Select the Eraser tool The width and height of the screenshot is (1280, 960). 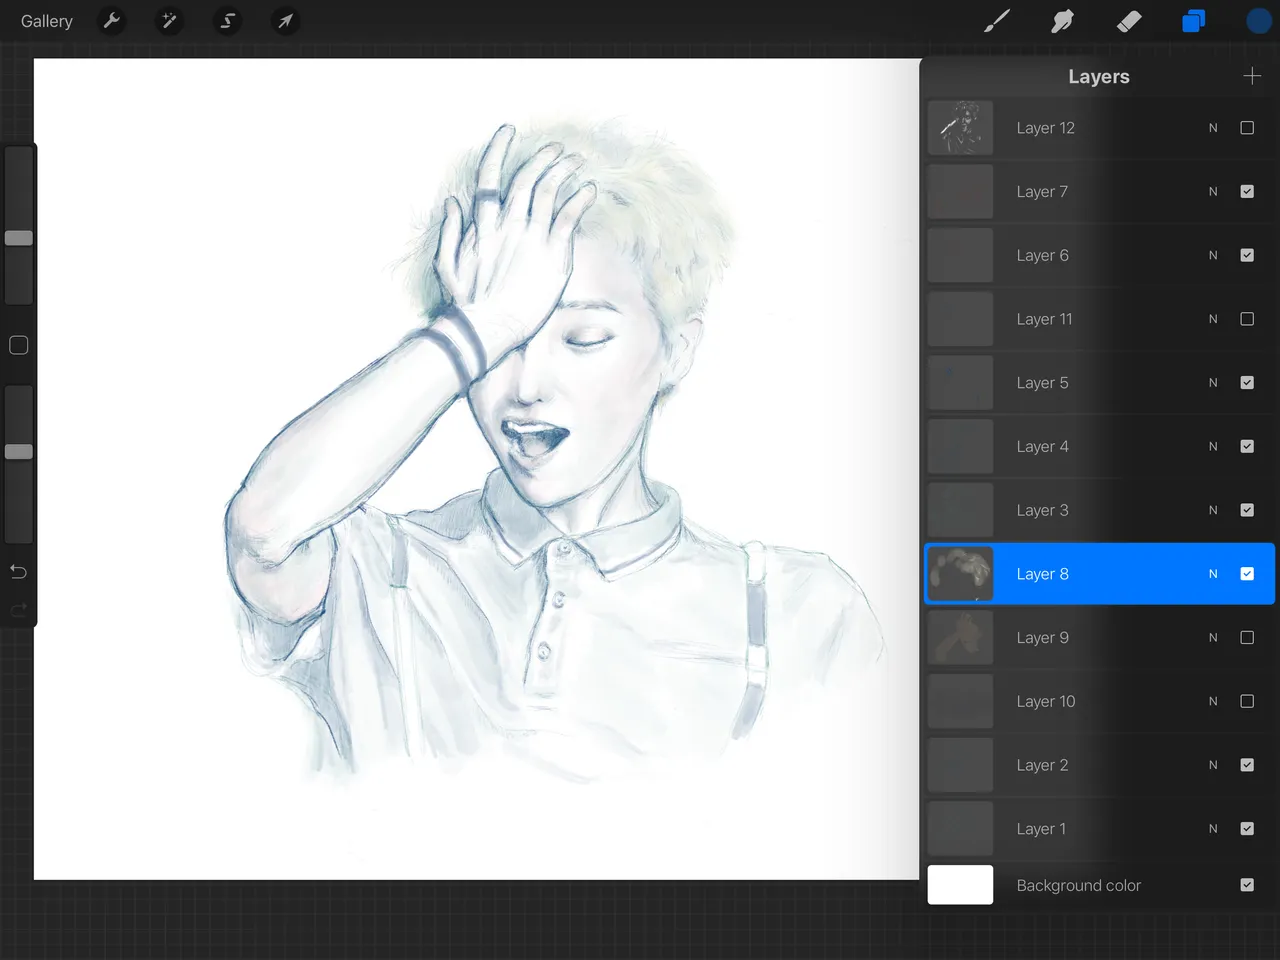pos(1129,21)
